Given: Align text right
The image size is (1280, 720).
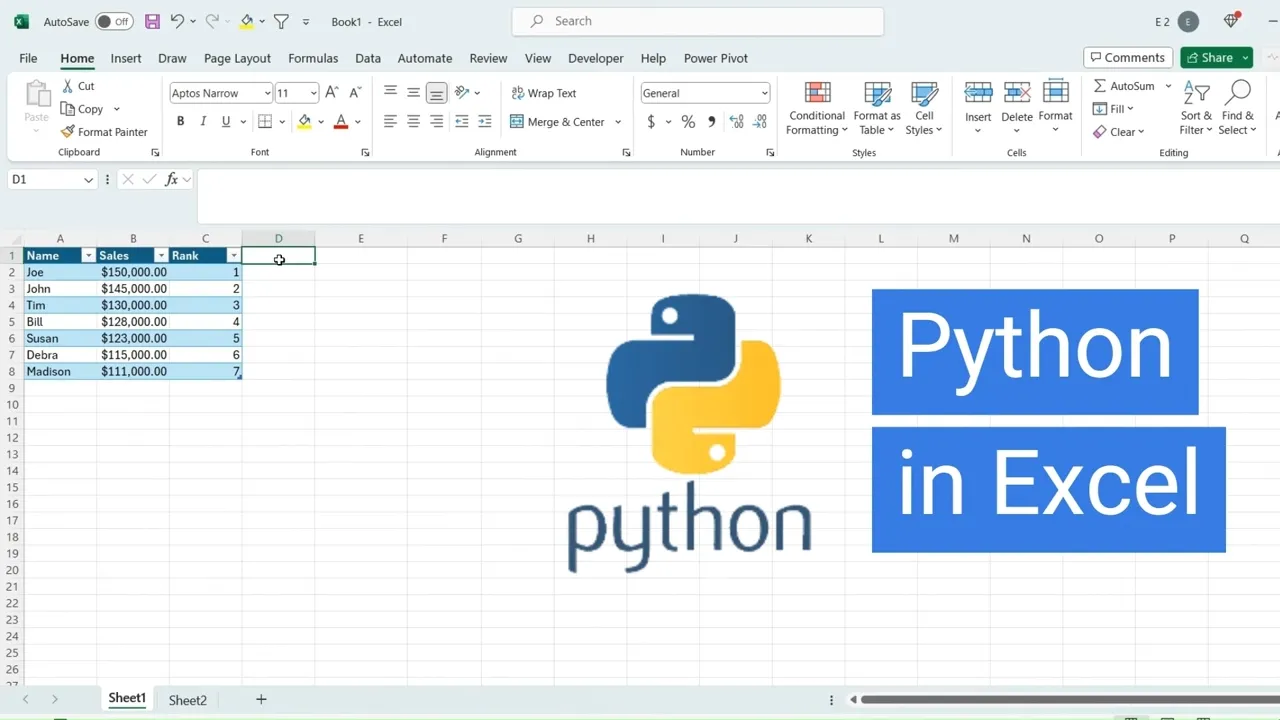Looking at the screenshot, I should coord(436,122).
